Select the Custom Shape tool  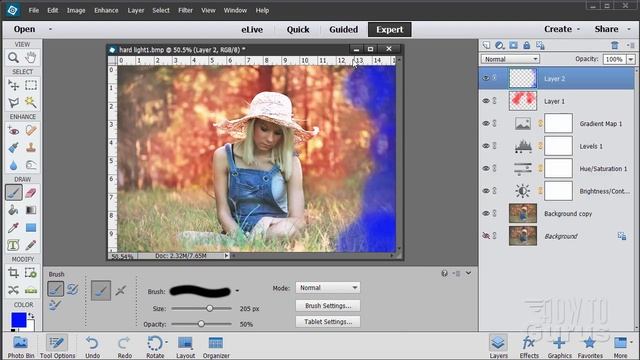point(31,228)
